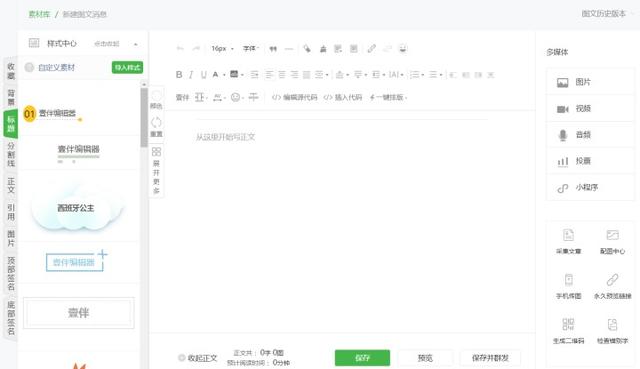Switch to the 收藏 side tab
The height and width of the screenshot is (369, 640).
tap(11, 71)
